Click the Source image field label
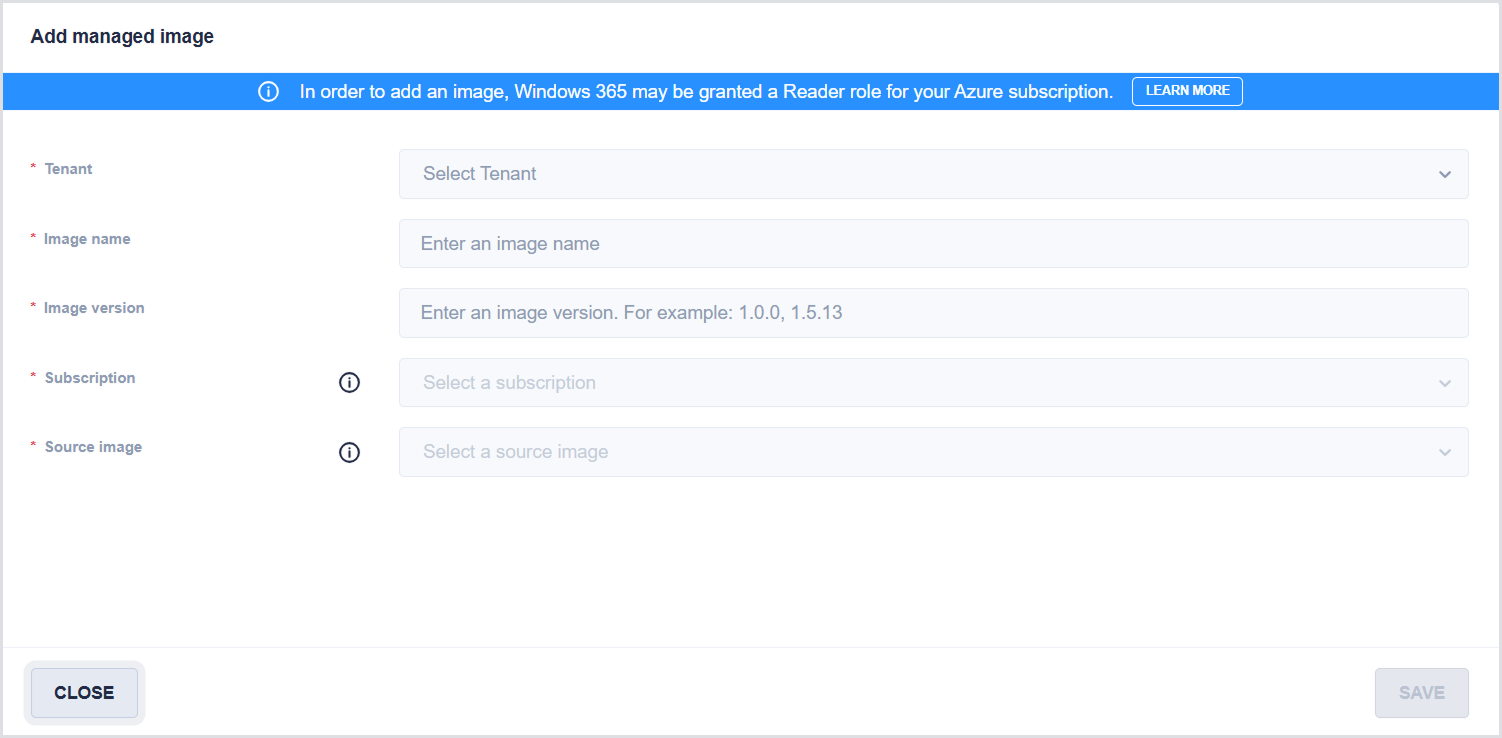 point(93,447)
